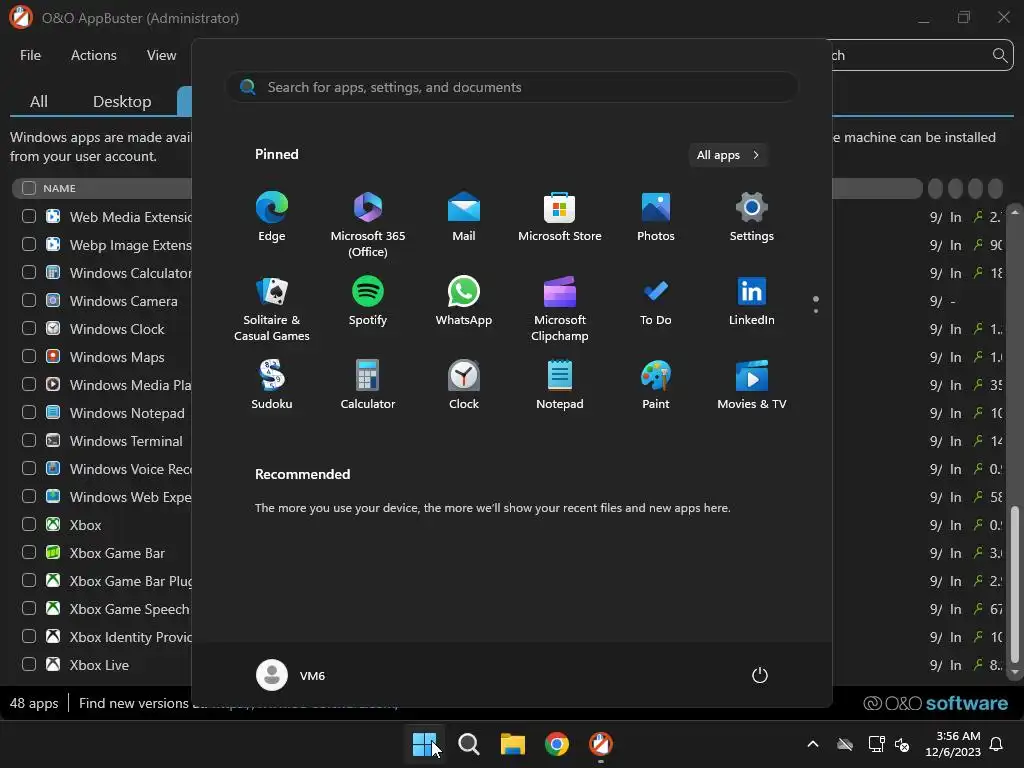
Task: Click the AppBuster app list scrollbar
Action: tap(1014, 584)
